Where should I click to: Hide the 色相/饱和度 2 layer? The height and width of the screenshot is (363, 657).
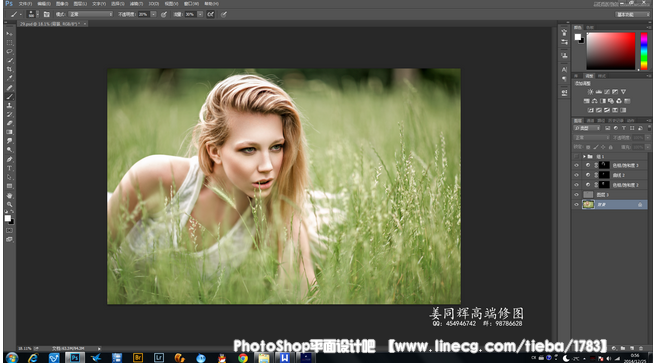[x=576, y=185]
